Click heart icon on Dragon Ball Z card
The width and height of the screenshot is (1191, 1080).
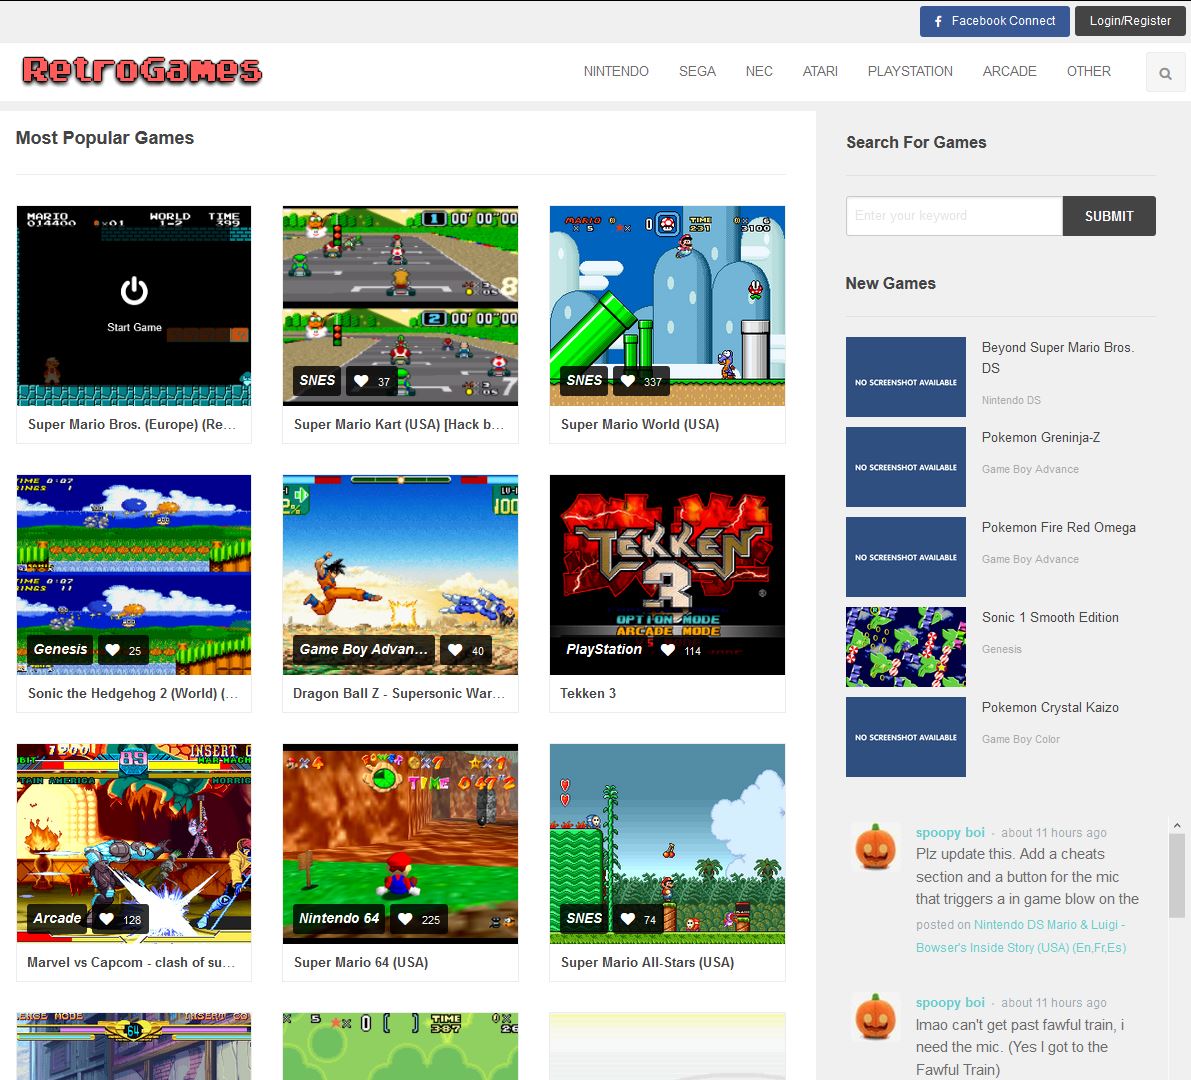click(455, 650)
